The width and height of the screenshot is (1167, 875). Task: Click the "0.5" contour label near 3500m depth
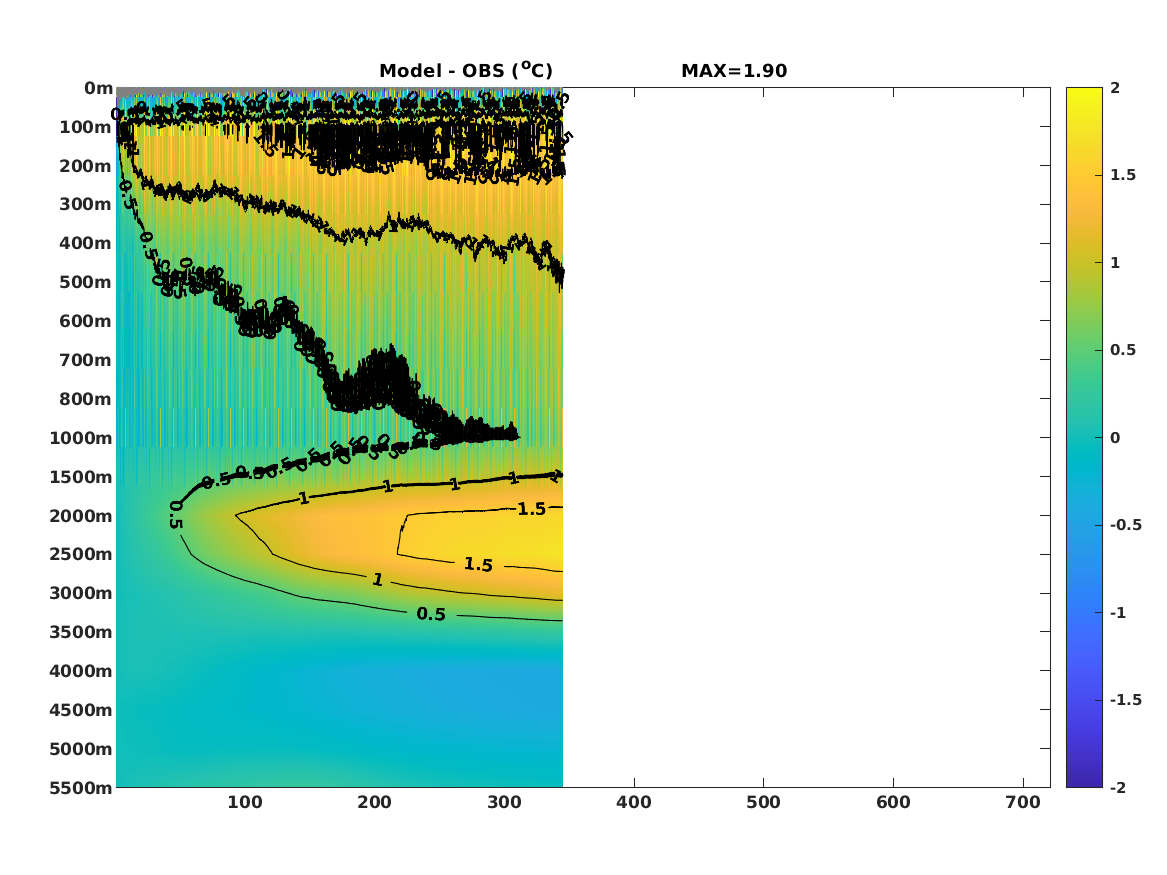(x=431, y=614)
